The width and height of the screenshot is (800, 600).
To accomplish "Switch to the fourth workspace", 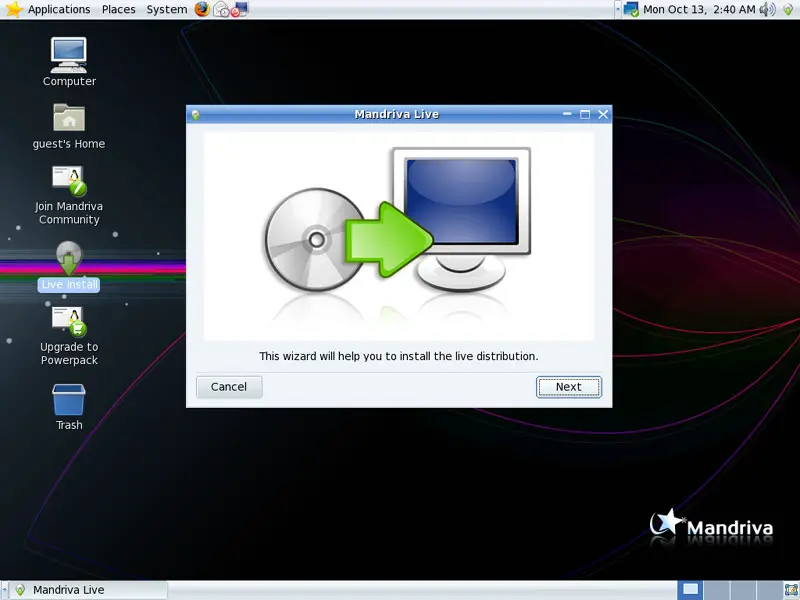I will (x=768, y=590).
